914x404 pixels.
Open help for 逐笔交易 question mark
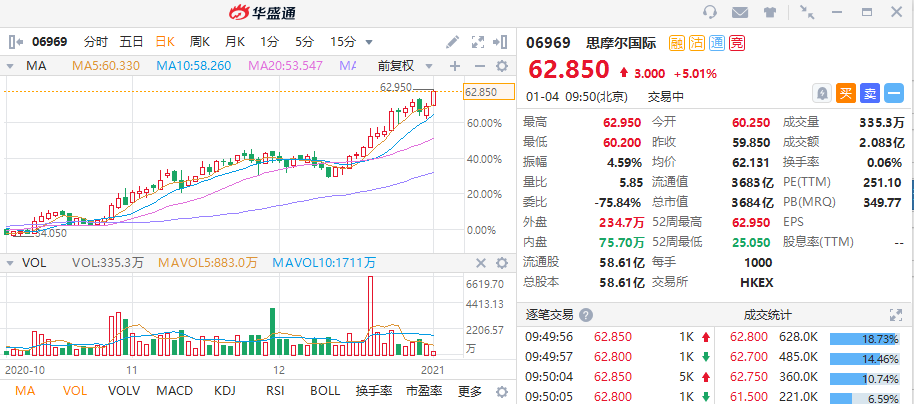click(x=586, y=315)
